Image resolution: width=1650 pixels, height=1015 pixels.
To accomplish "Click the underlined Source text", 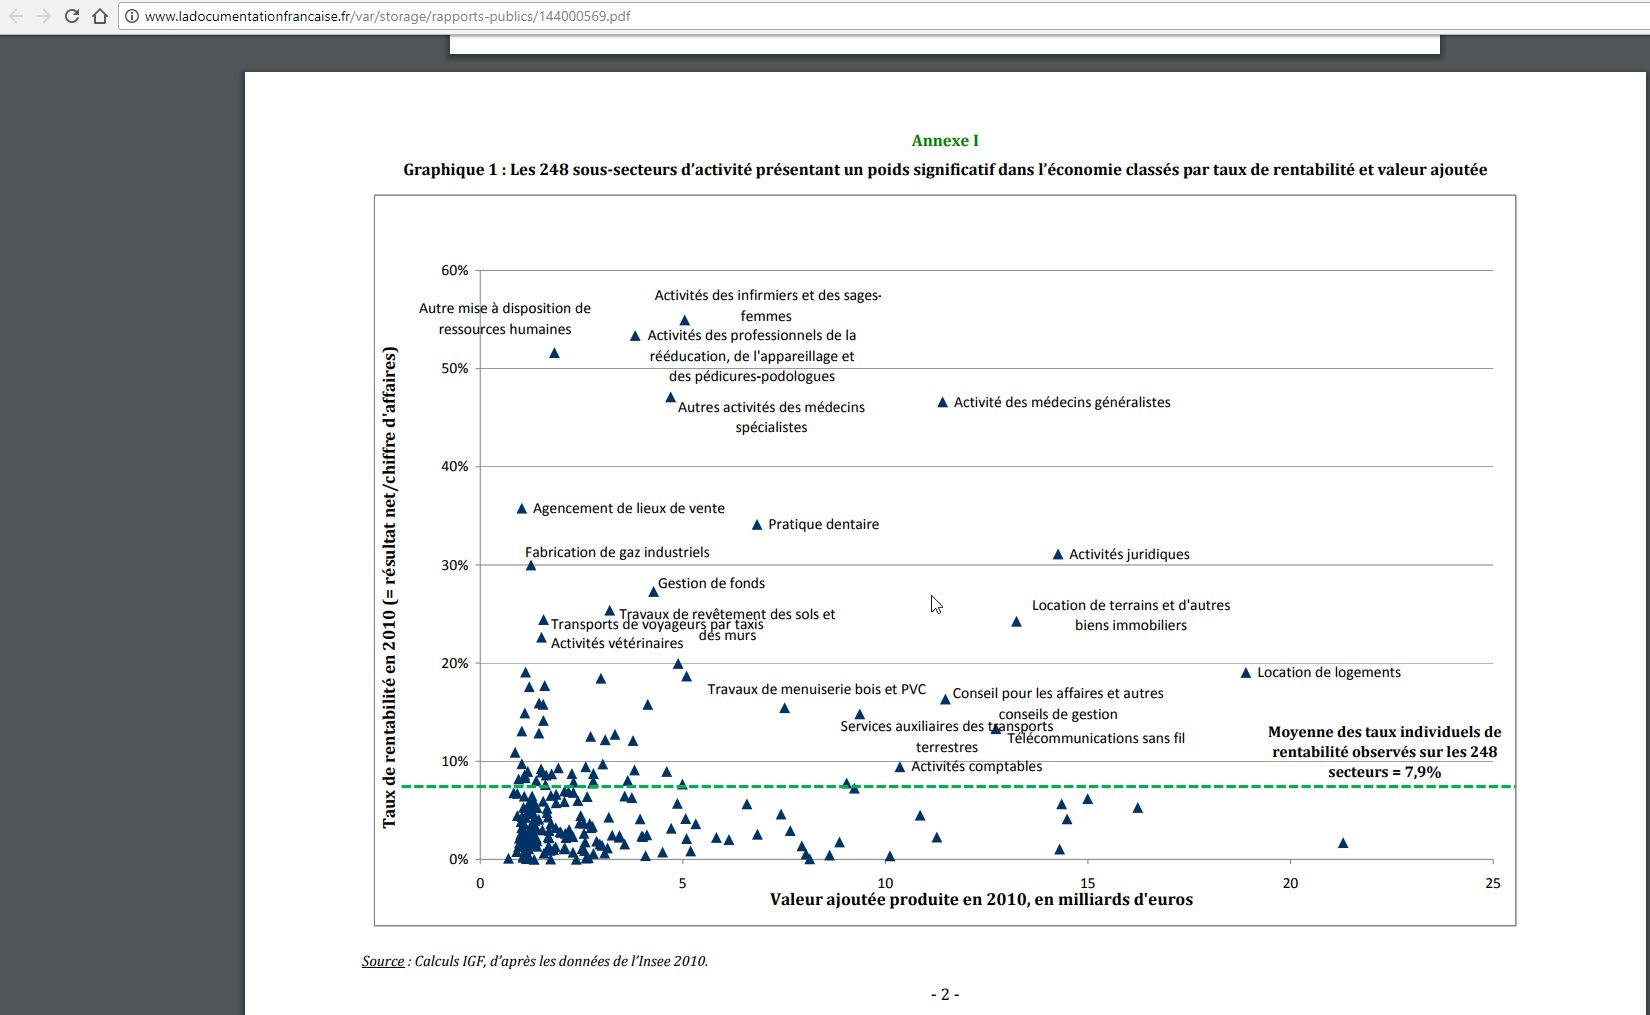I will tap(383, 961).
